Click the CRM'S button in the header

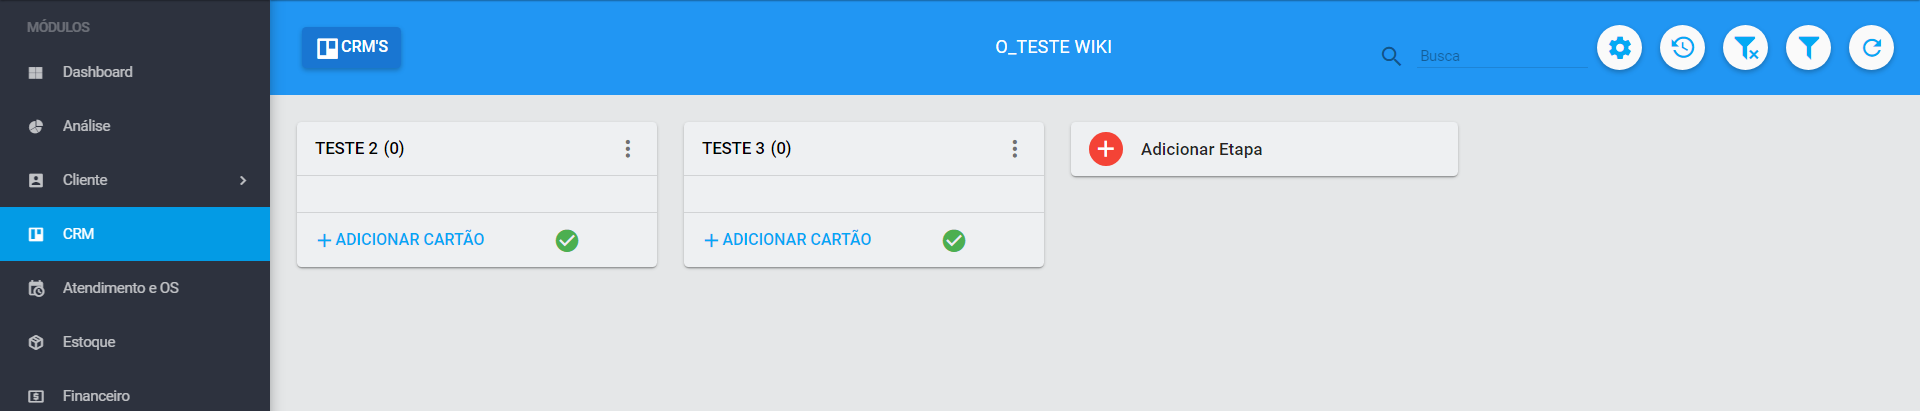point(352,47)
